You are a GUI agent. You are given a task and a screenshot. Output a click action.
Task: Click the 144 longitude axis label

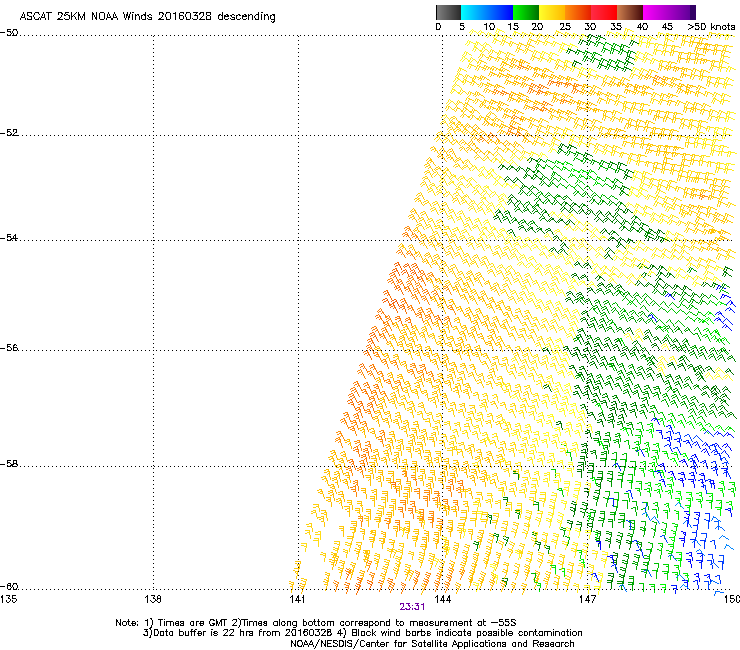(x=442, y=599)
